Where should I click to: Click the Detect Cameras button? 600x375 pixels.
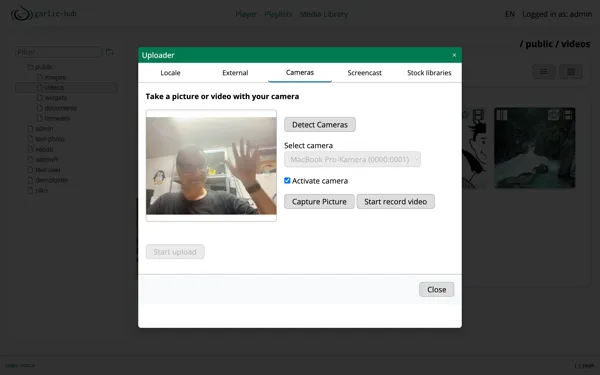coord(320,125)
